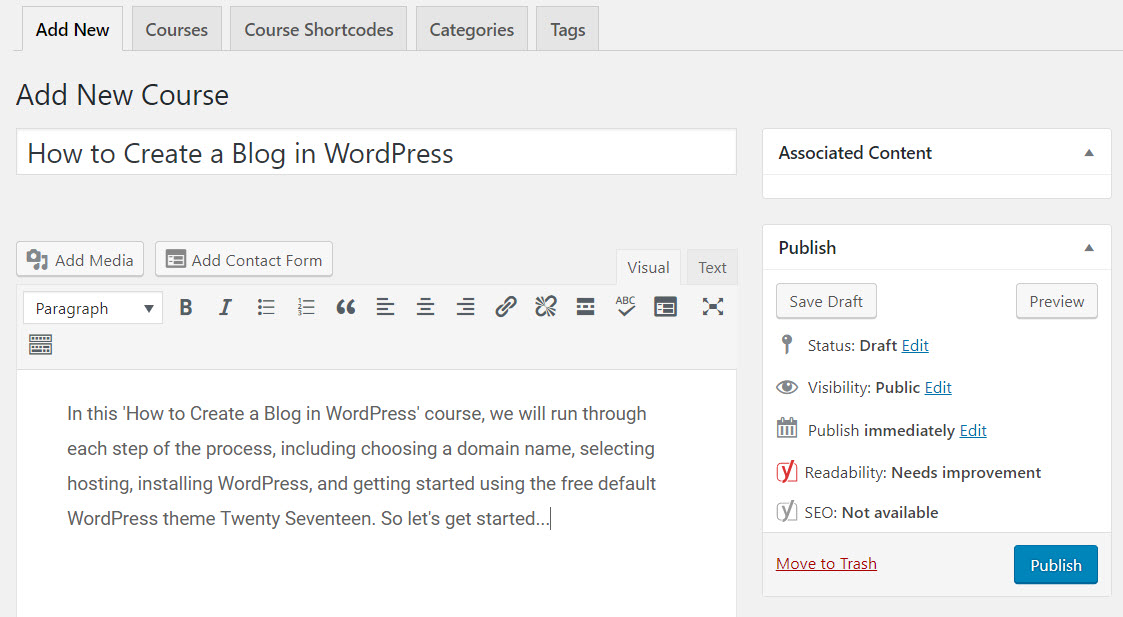
Task: Insert a numbered list
Action: (306, 307)
